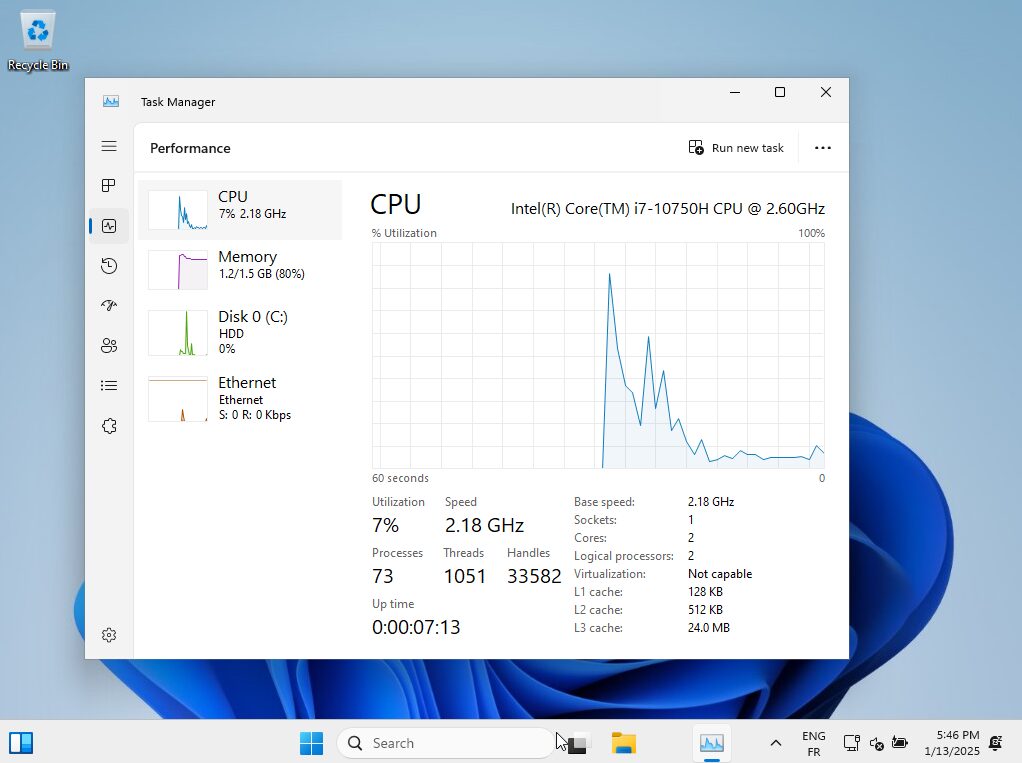Image resolution: width=1022 pixels, height=763 pixels.
Task: Click the CPU utilization graph
Action: point(598,355)
